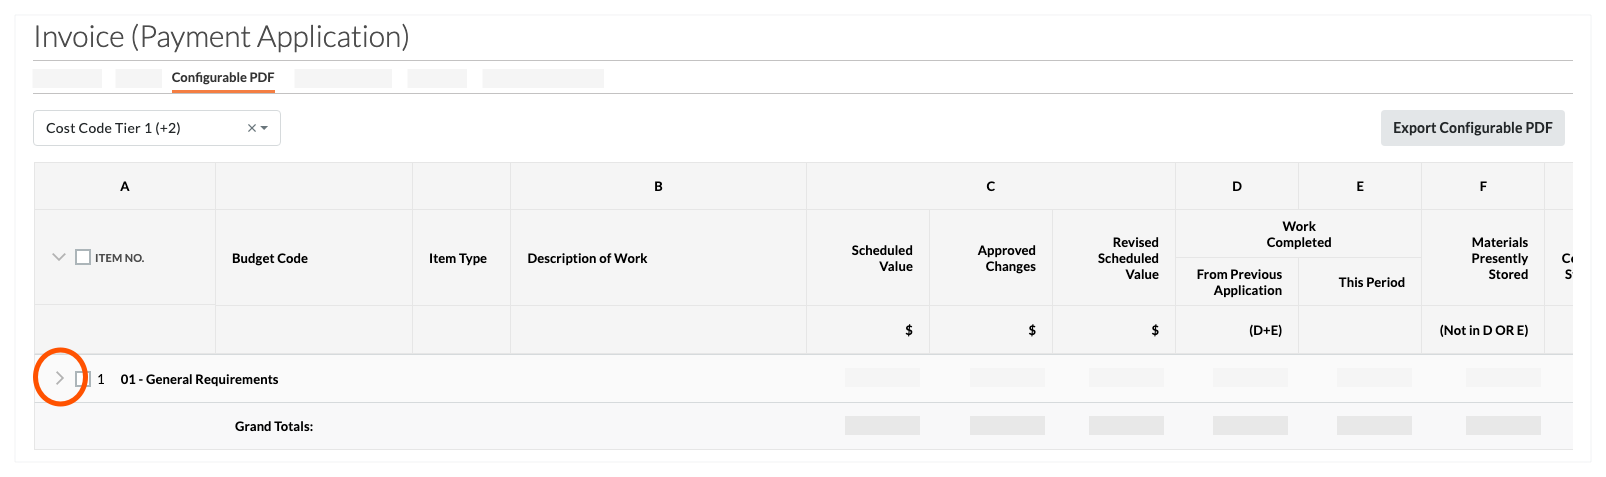This screenshot has width=1606, height=477.
Task: Select the Approved Changes column header
Action: pos(1006,258)
